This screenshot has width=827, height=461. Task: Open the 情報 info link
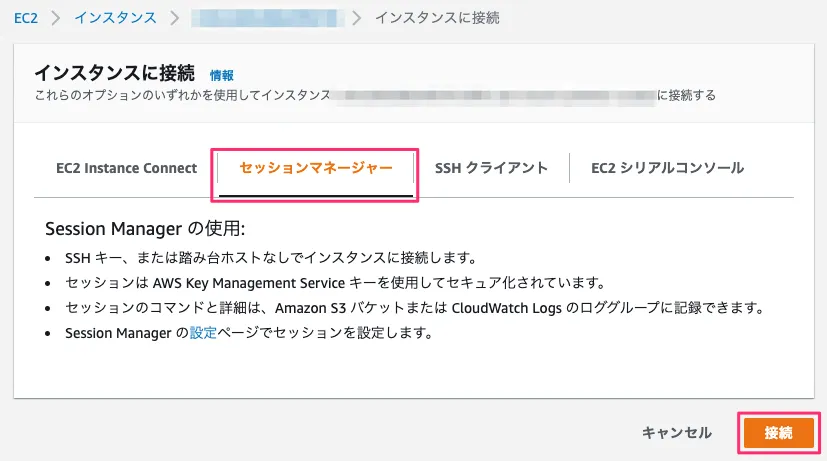point(222,75)
